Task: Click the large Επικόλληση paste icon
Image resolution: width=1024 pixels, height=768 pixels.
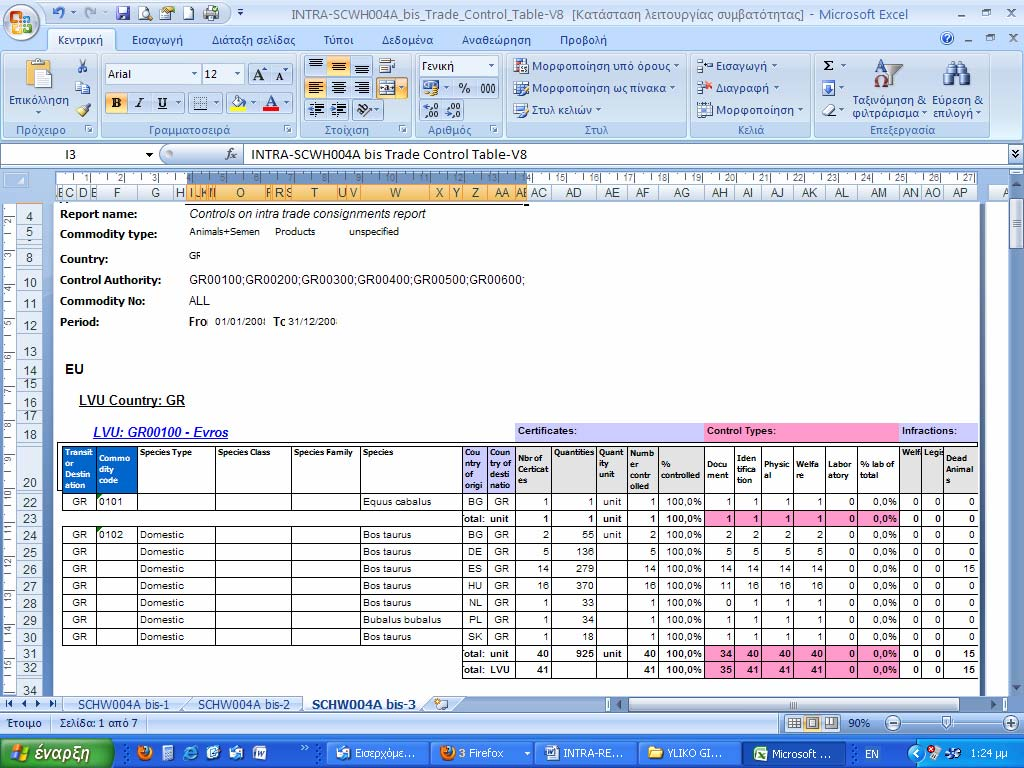Action: click(x=39, y=74)
